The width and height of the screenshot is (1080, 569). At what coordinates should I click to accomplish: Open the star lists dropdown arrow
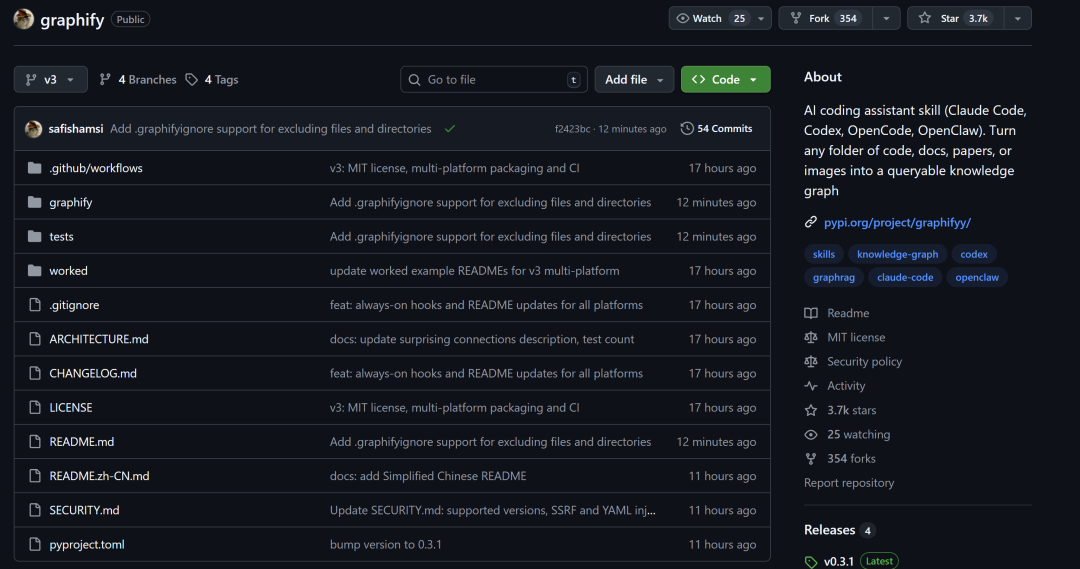1017,18
